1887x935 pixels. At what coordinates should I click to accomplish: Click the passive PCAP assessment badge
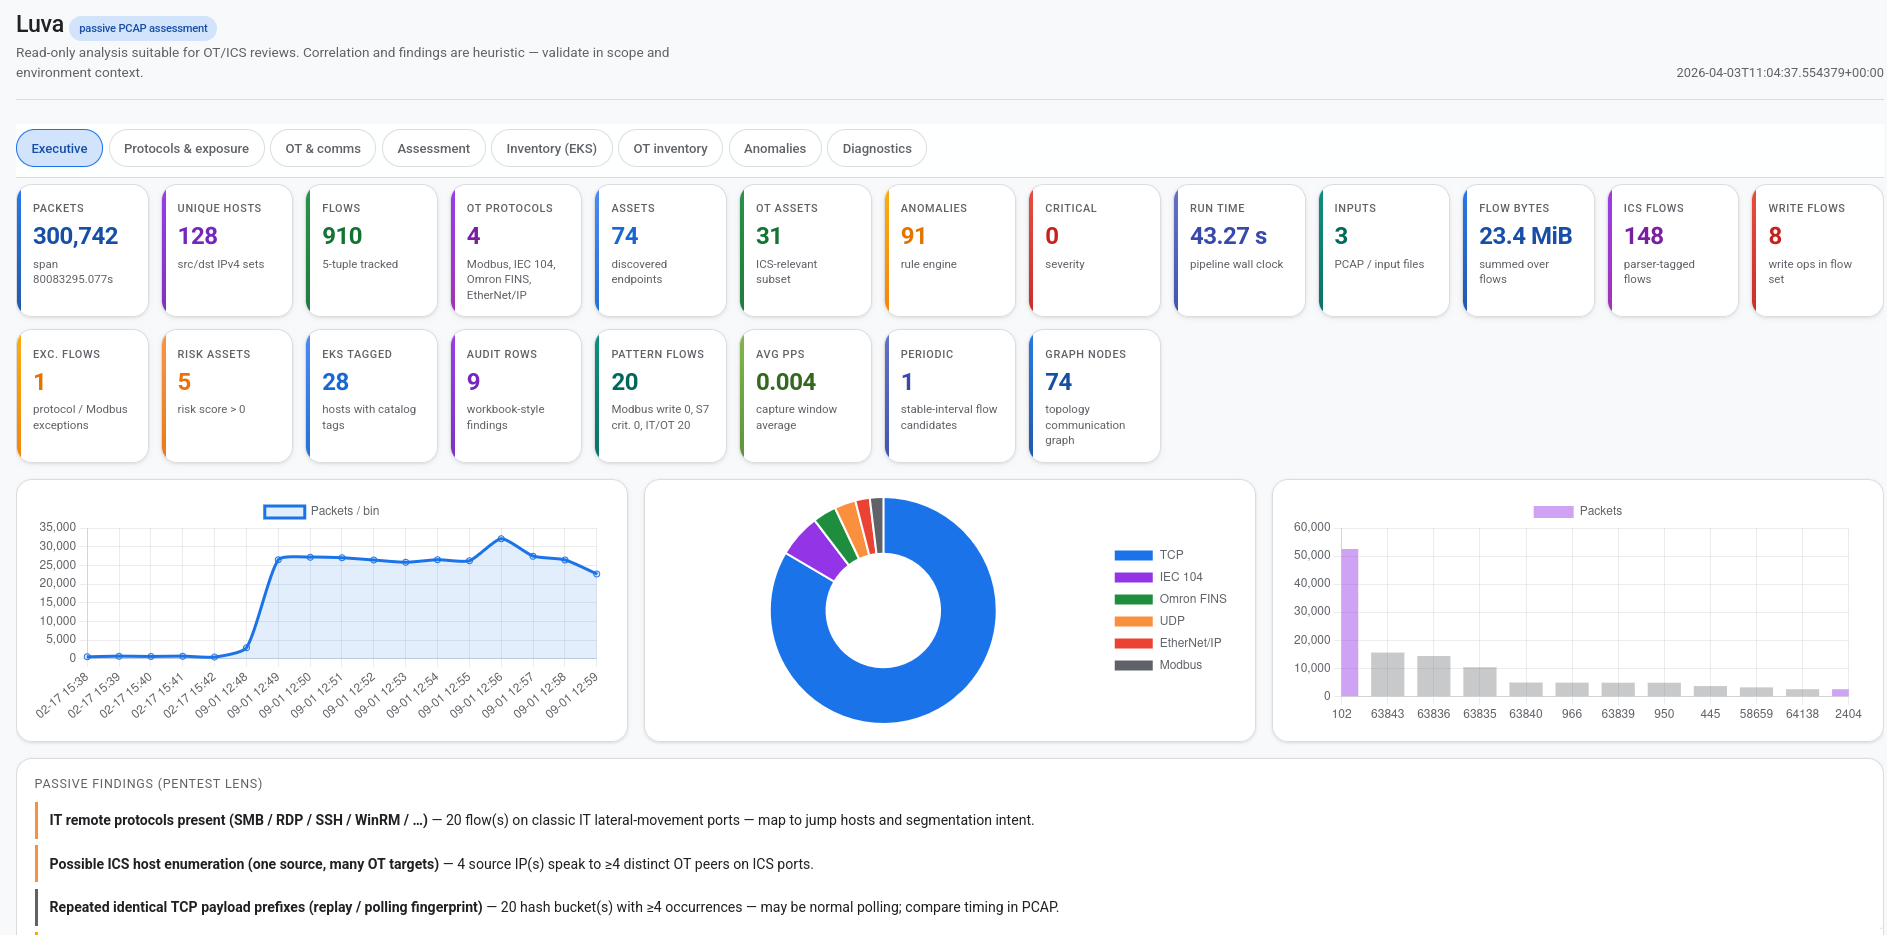[143, 27]
